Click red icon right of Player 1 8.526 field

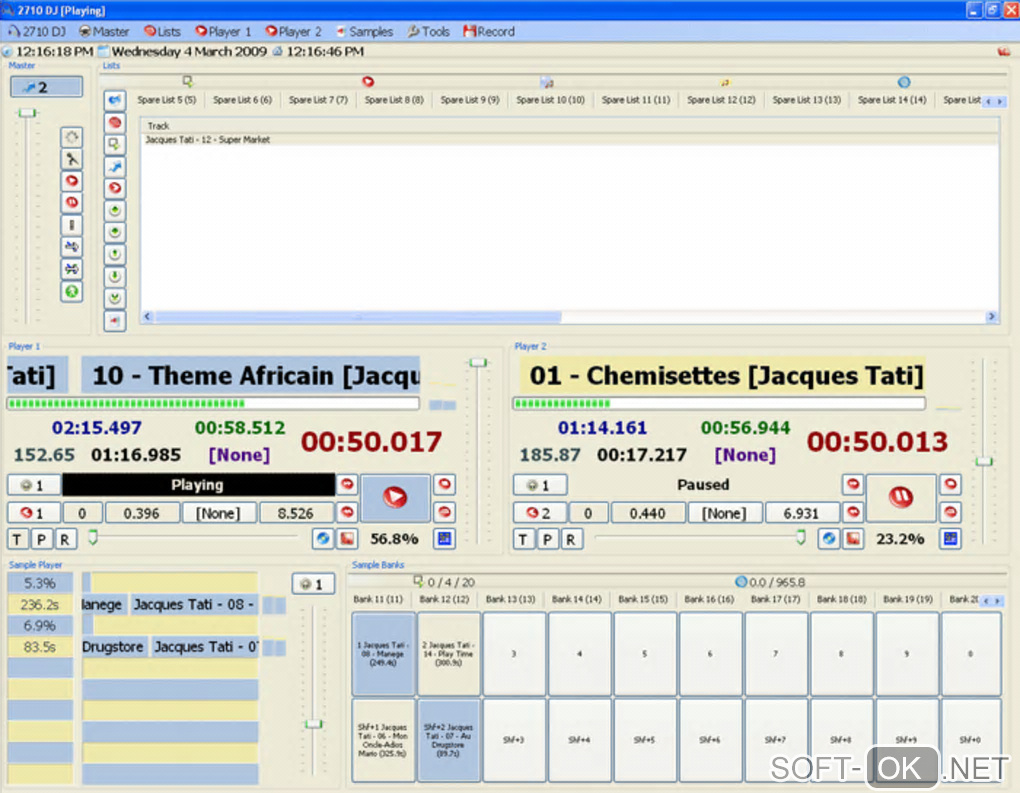click(x=347, y=513)
